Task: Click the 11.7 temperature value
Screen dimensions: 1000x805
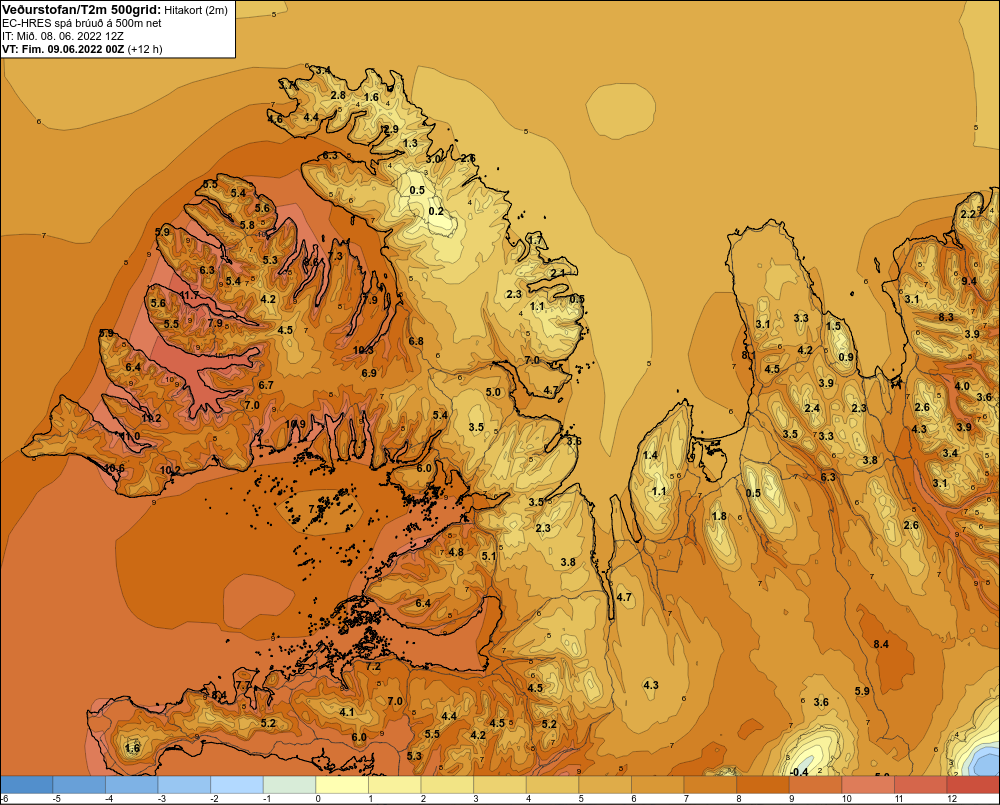Action: (x=189, y=295)
